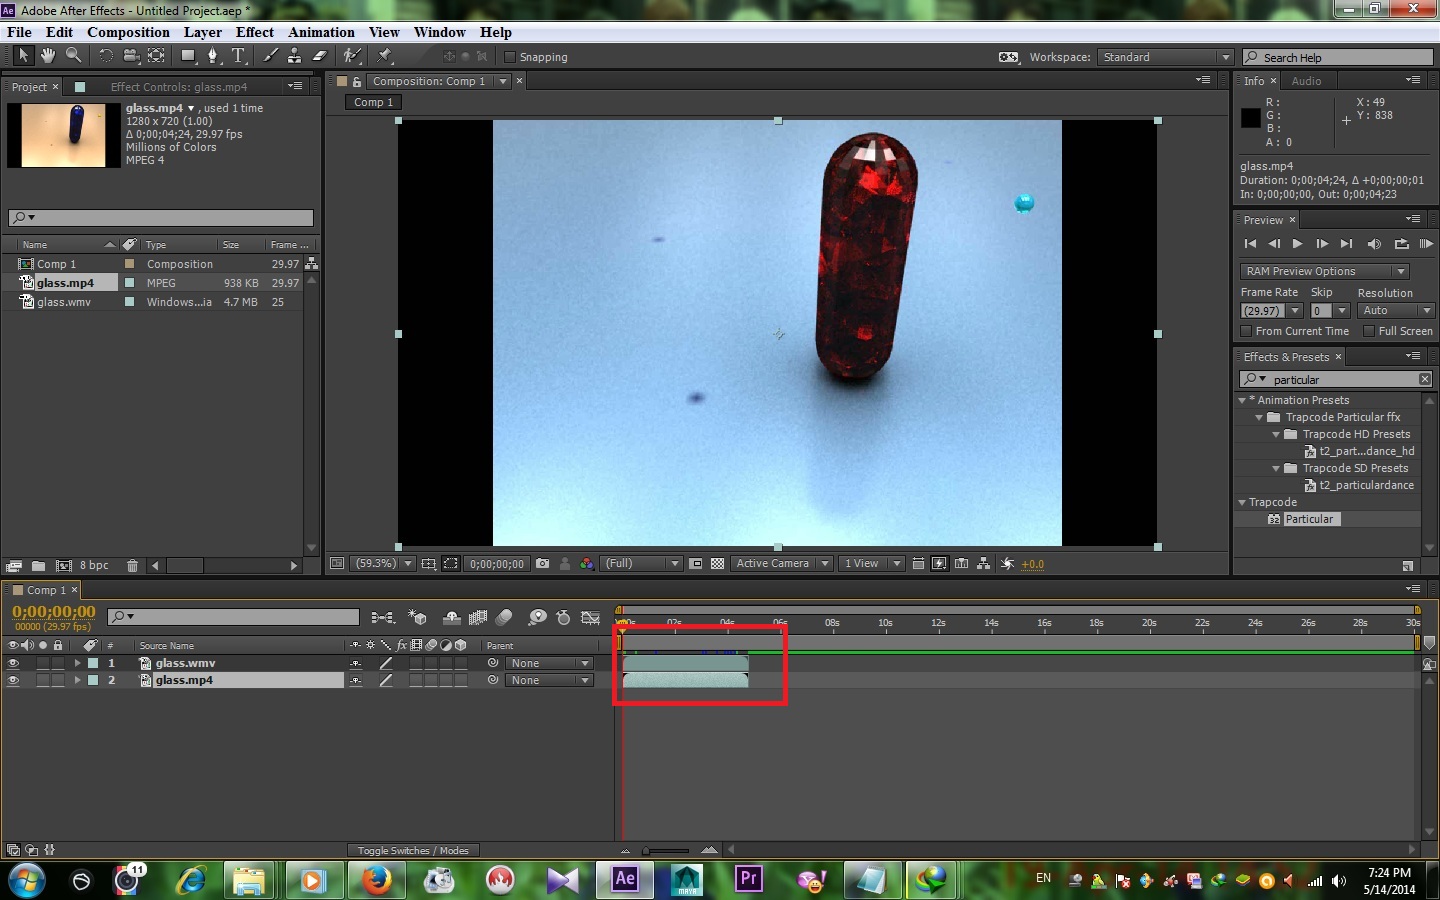Play the preview
Screen dimensions: 1440x900
tap(1297, 243)
